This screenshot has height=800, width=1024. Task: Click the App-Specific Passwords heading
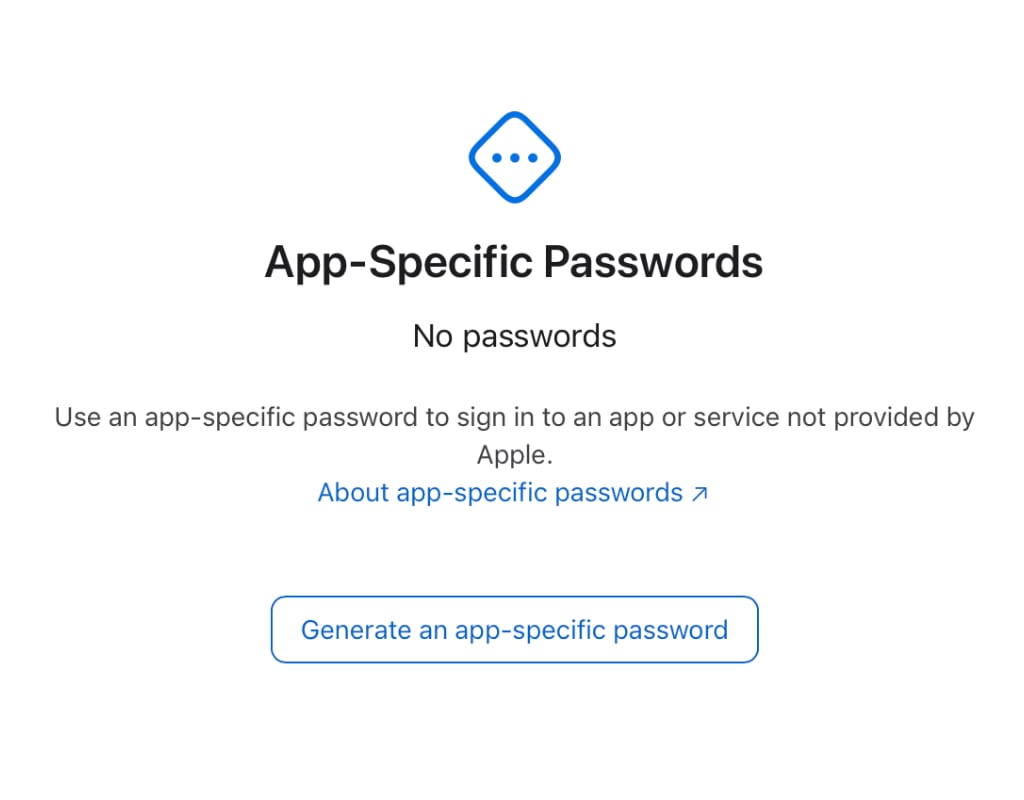(514, 261)
